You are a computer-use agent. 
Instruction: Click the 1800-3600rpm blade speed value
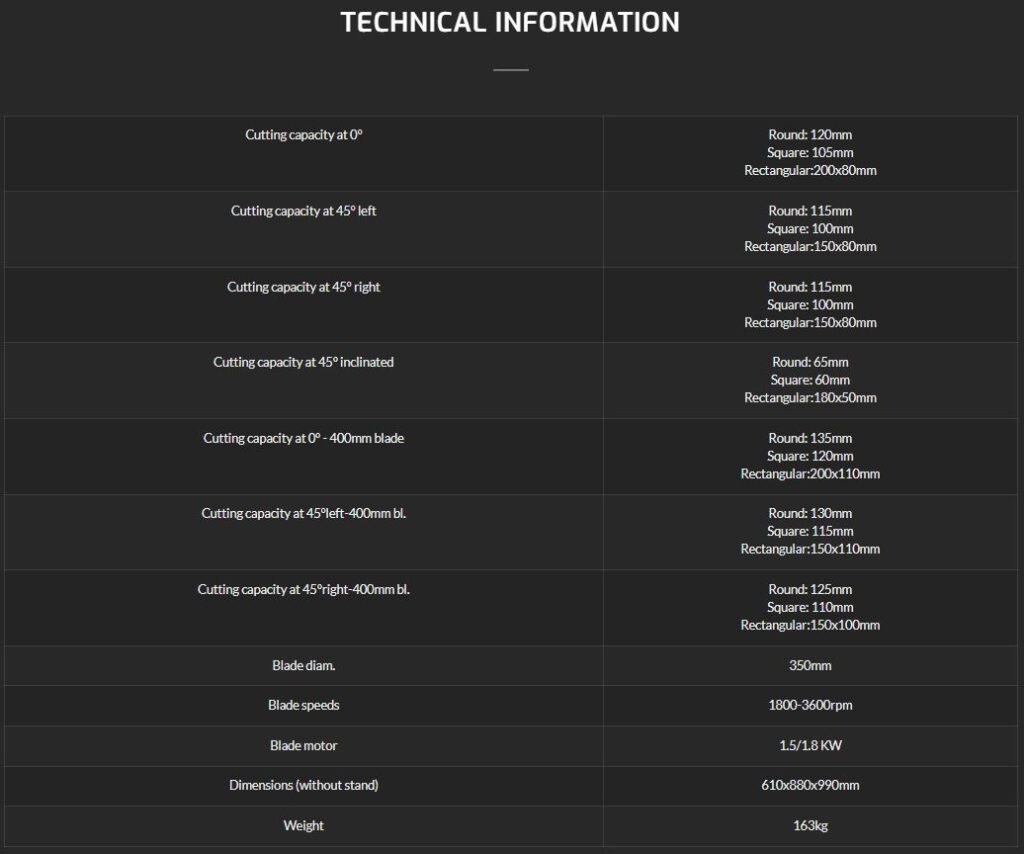[x=810, y=705]
